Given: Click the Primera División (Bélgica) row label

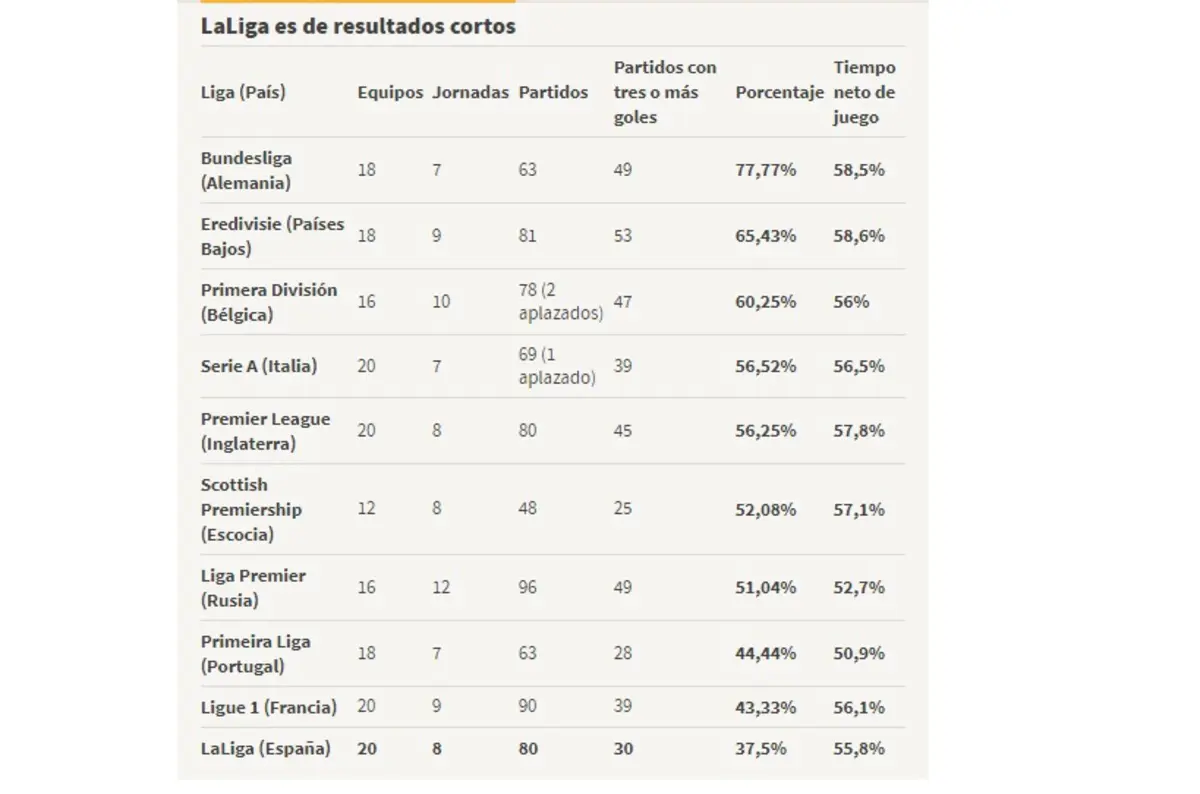Looking at the screenshot, I should point(269,302).
